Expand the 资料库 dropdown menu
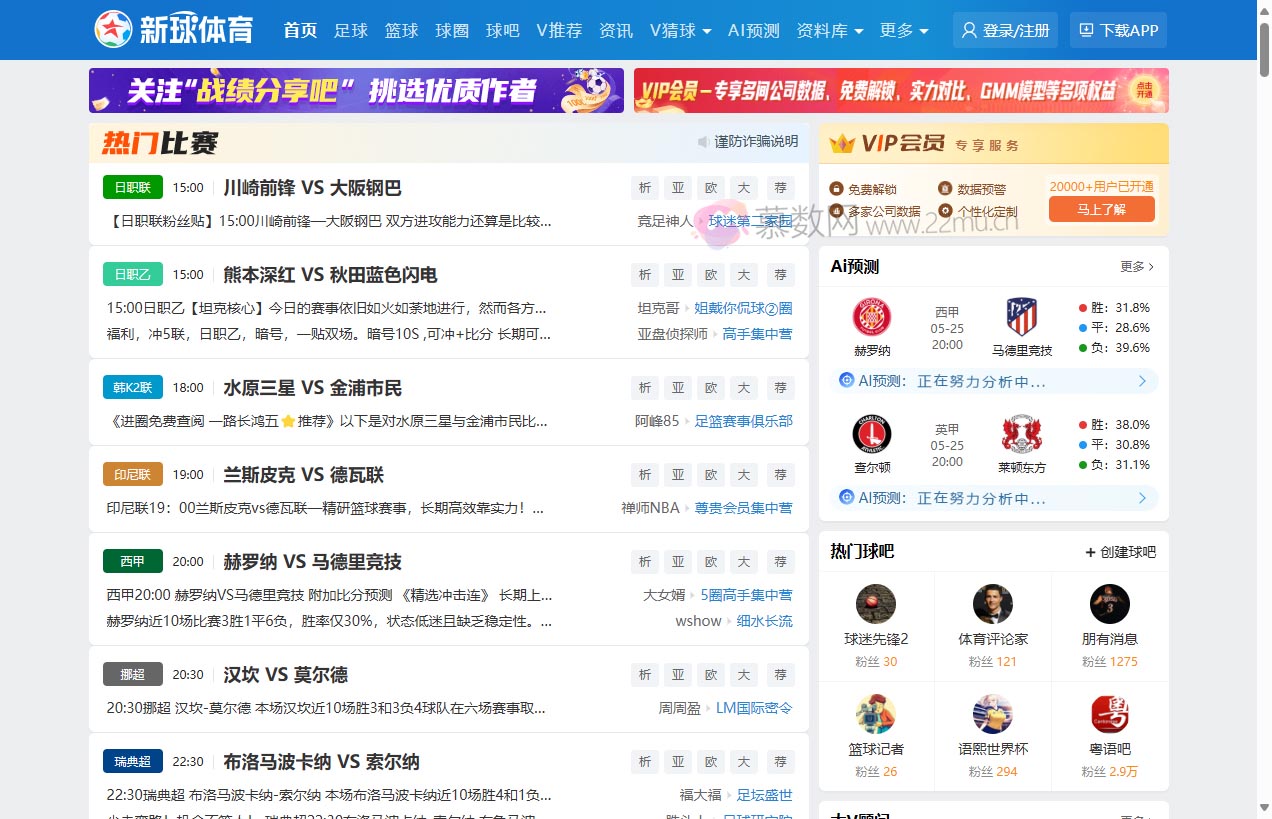 tap(829, 30)
